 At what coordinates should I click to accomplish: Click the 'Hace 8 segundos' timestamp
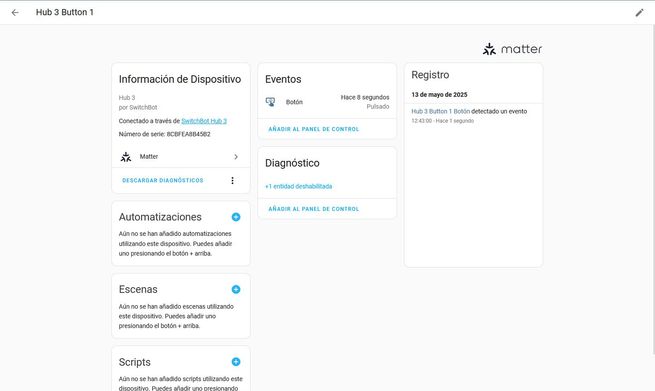365,97
